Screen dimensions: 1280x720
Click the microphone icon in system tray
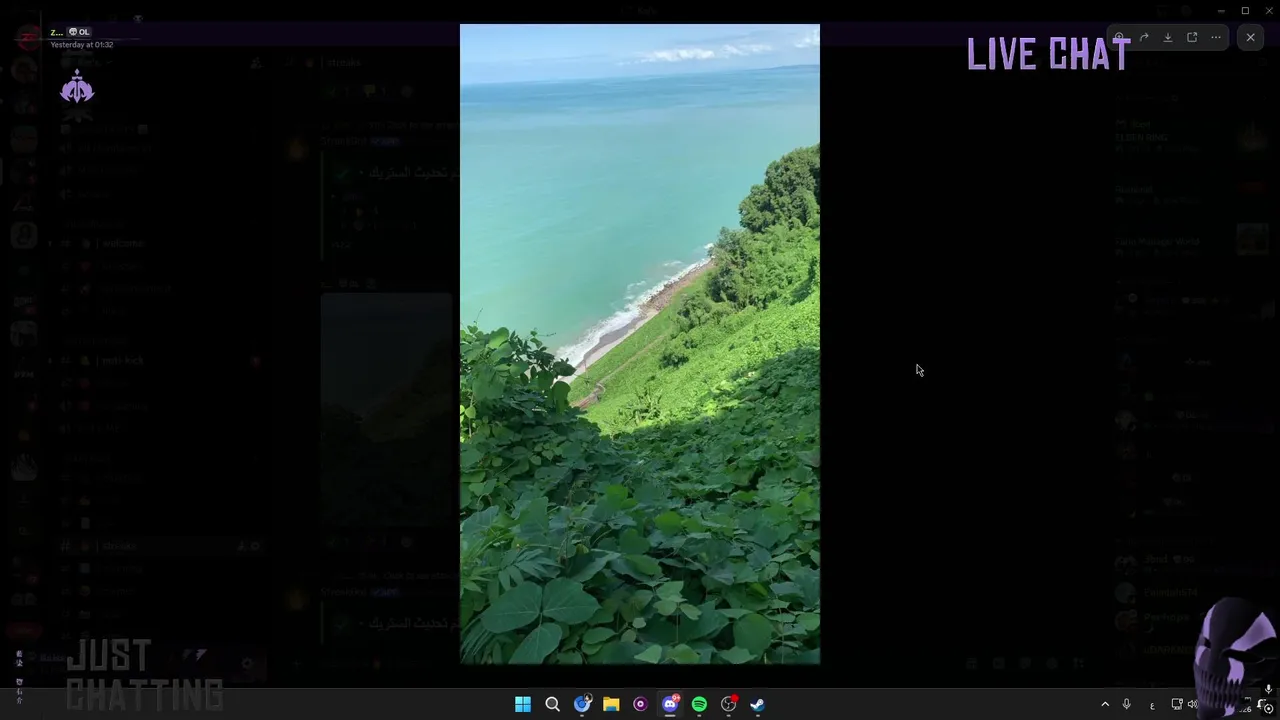point(1126,704)
